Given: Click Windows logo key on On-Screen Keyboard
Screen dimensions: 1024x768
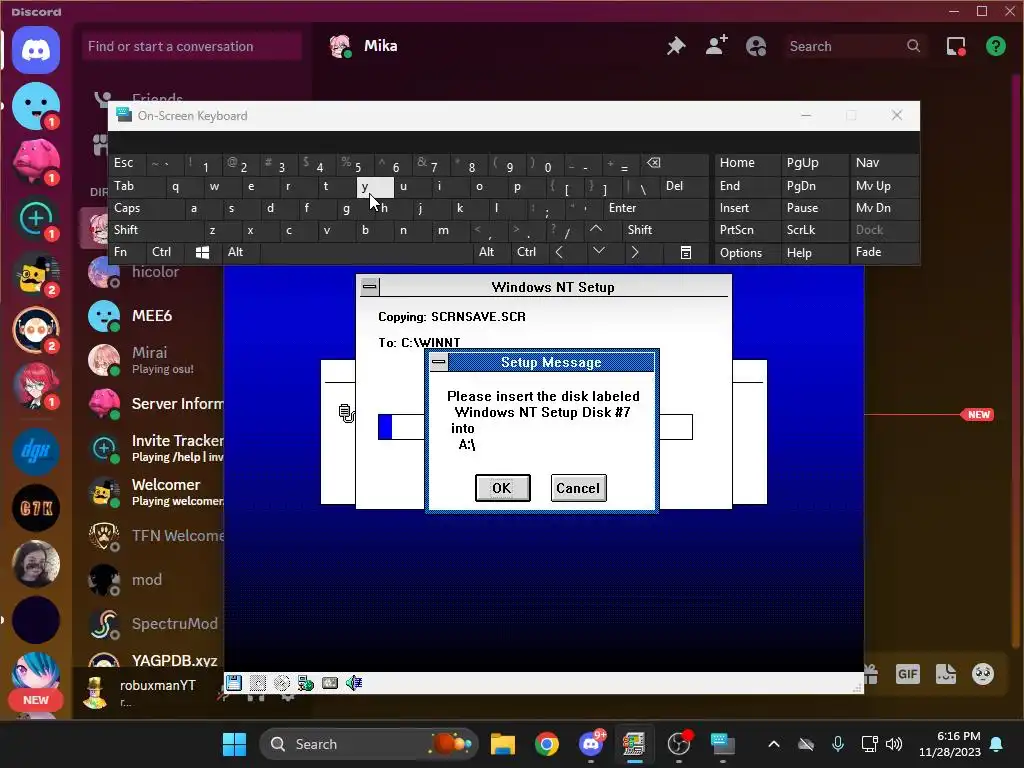Looking at the screenshot, I should click(202, 252).
